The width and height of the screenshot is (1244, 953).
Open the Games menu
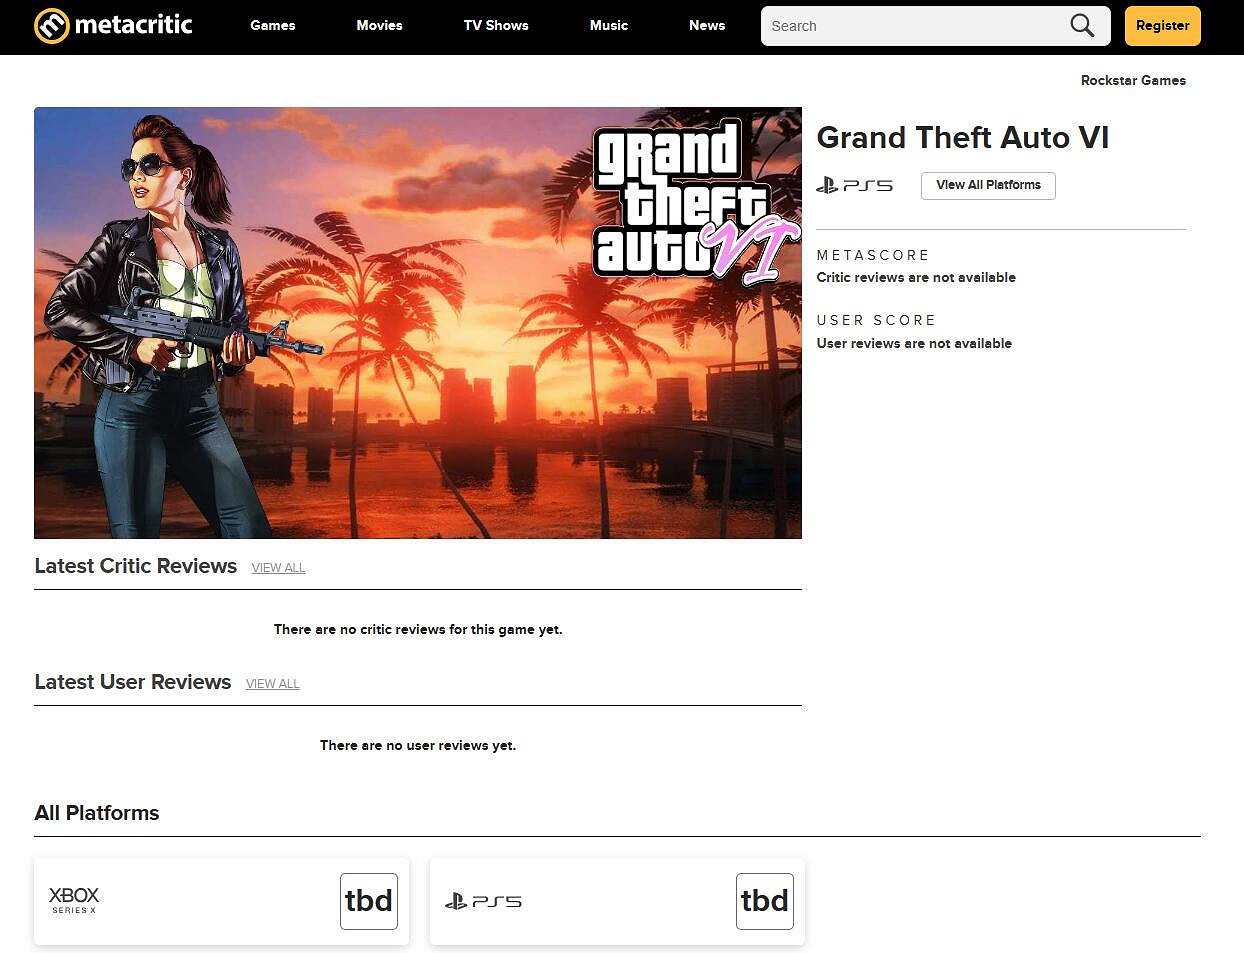coord(272,26)
